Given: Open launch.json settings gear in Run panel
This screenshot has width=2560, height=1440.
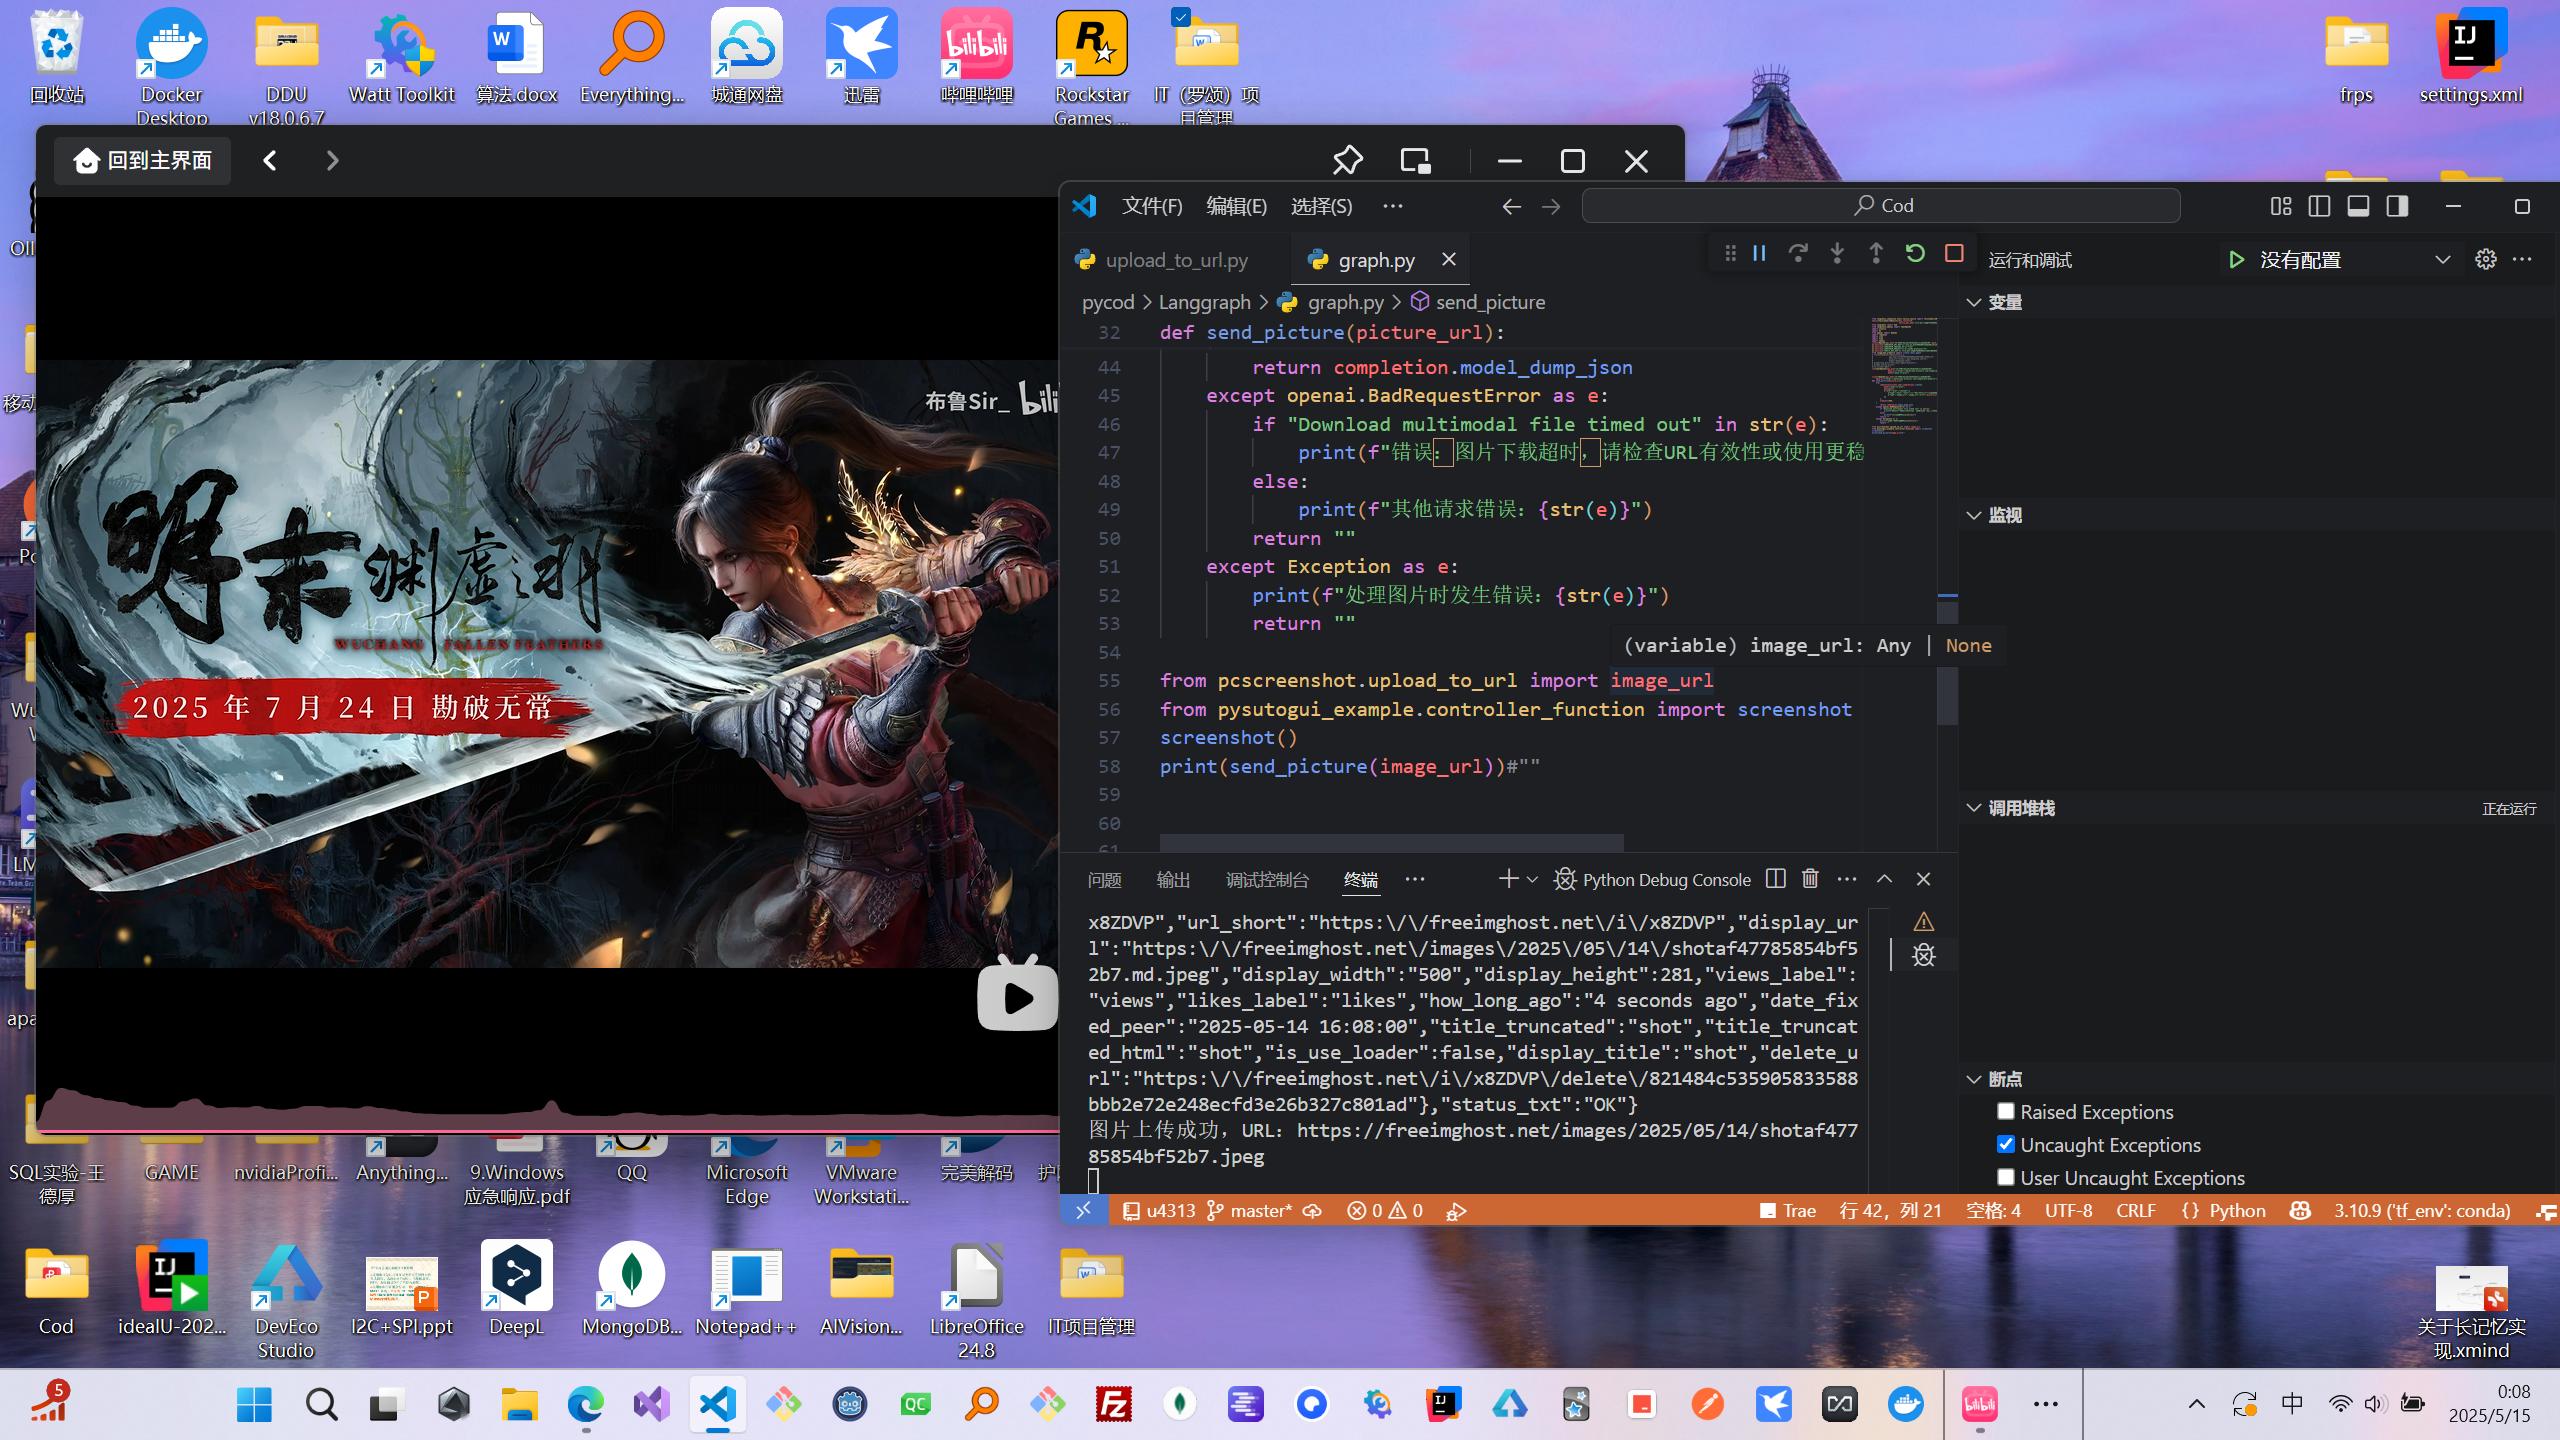Looking at the screenshot, I should pos(2486,260).
